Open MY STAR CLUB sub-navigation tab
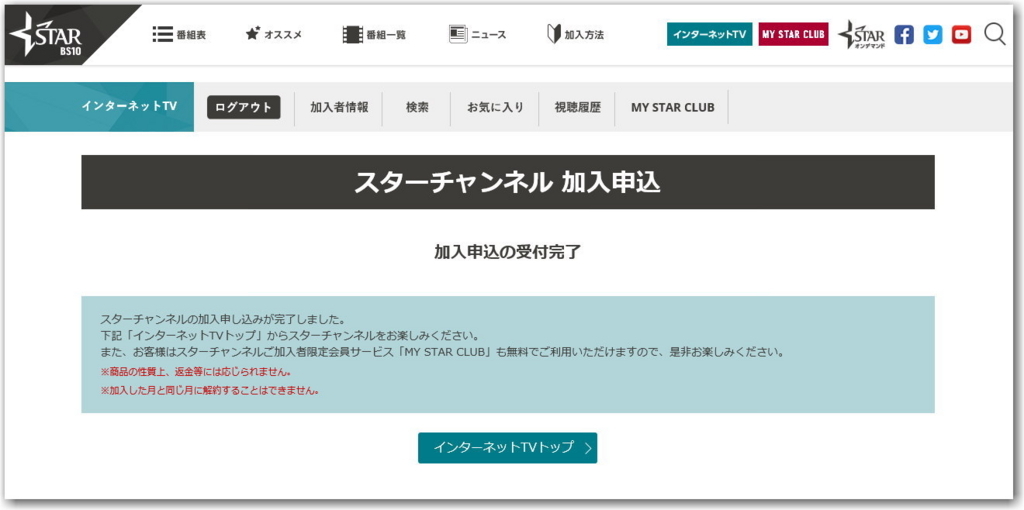The width and height of the screenshot is (1024, 510). click(673, 108)
